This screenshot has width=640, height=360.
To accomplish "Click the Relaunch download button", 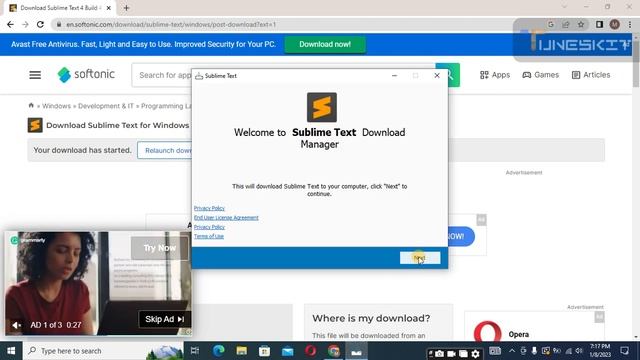I will click(165, 150).
